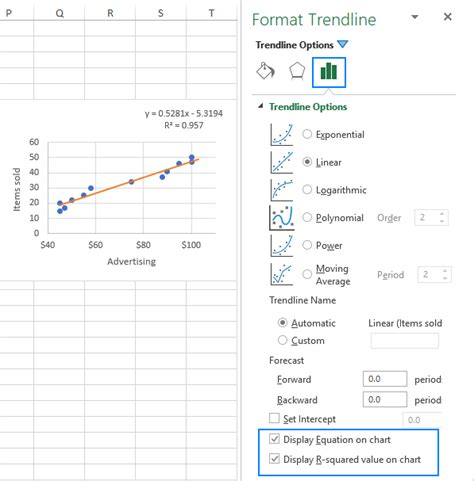Select the trendline equation label on chart
This screenshot has height=481, width=474.
pos(184,113)
